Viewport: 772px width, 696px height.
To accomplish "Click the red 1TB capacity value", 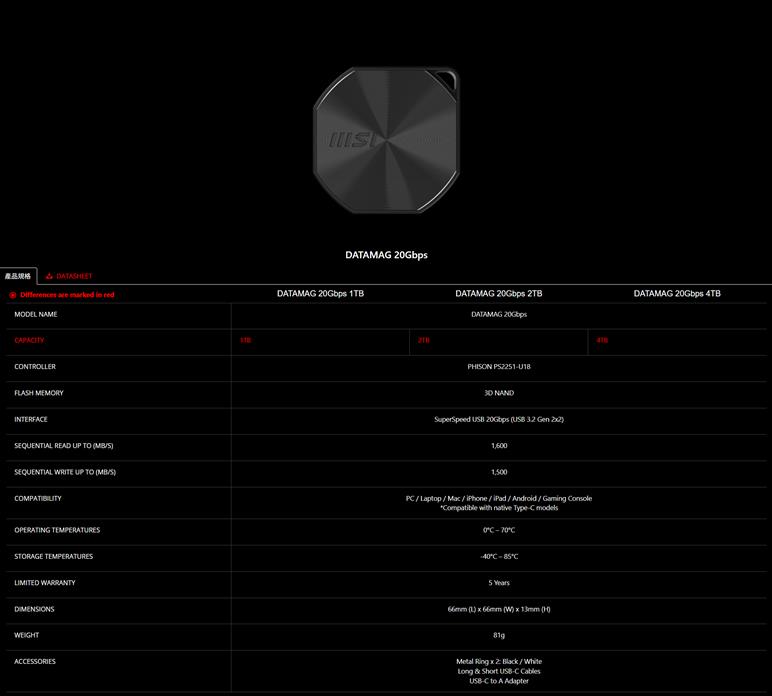I will (x=245, y=340).
